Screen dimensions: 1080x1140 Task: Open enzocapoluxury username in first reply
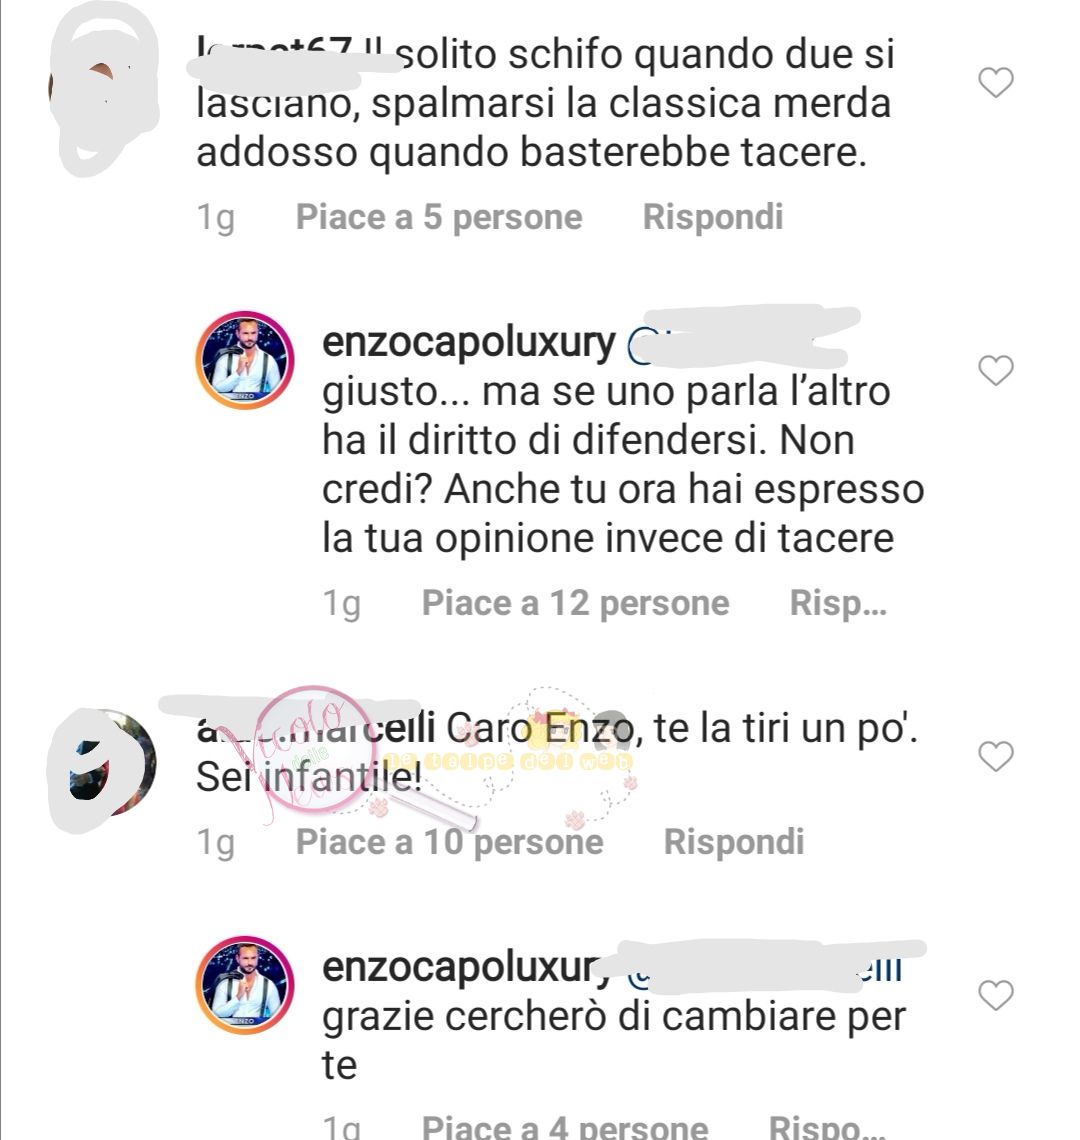point(469,343)
